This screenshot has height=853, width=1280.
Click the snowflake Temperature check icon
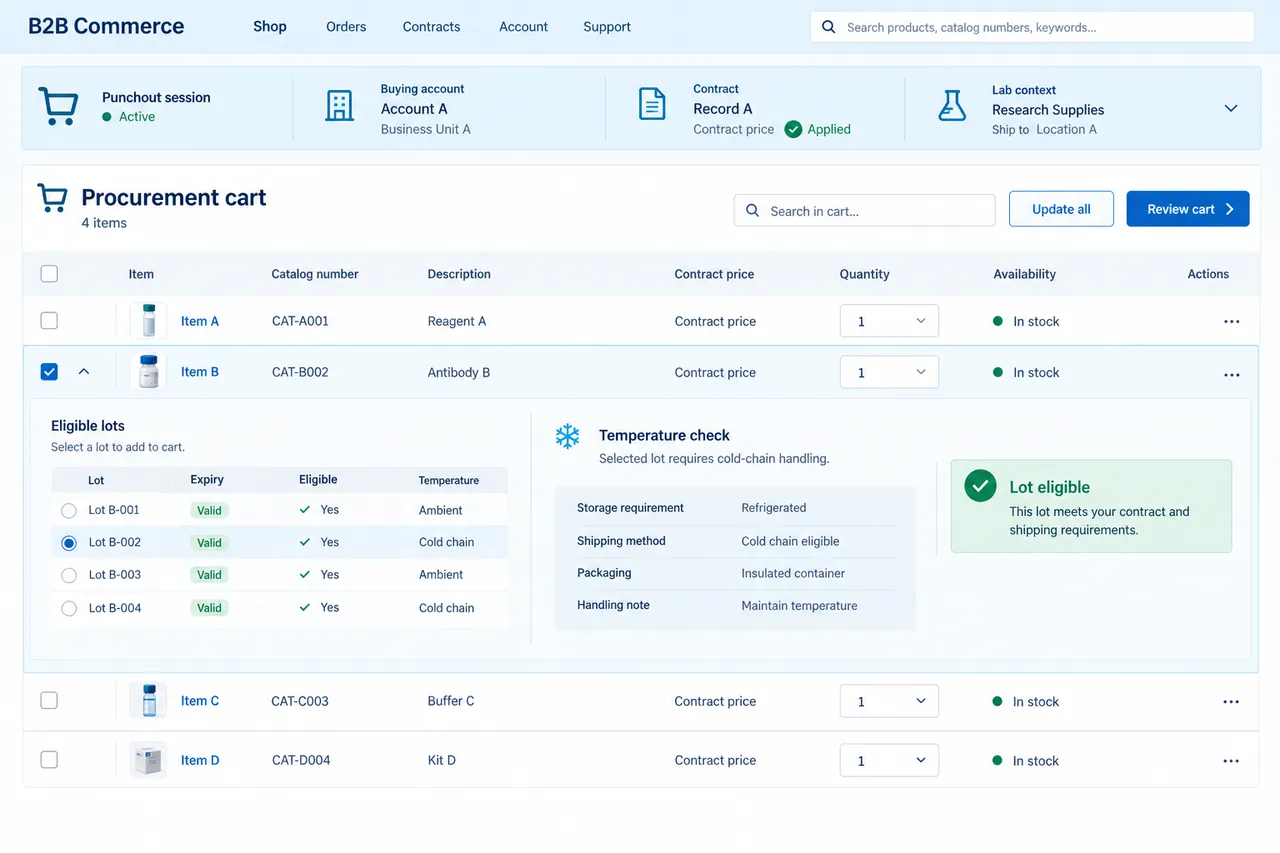[x=568, y=436]
